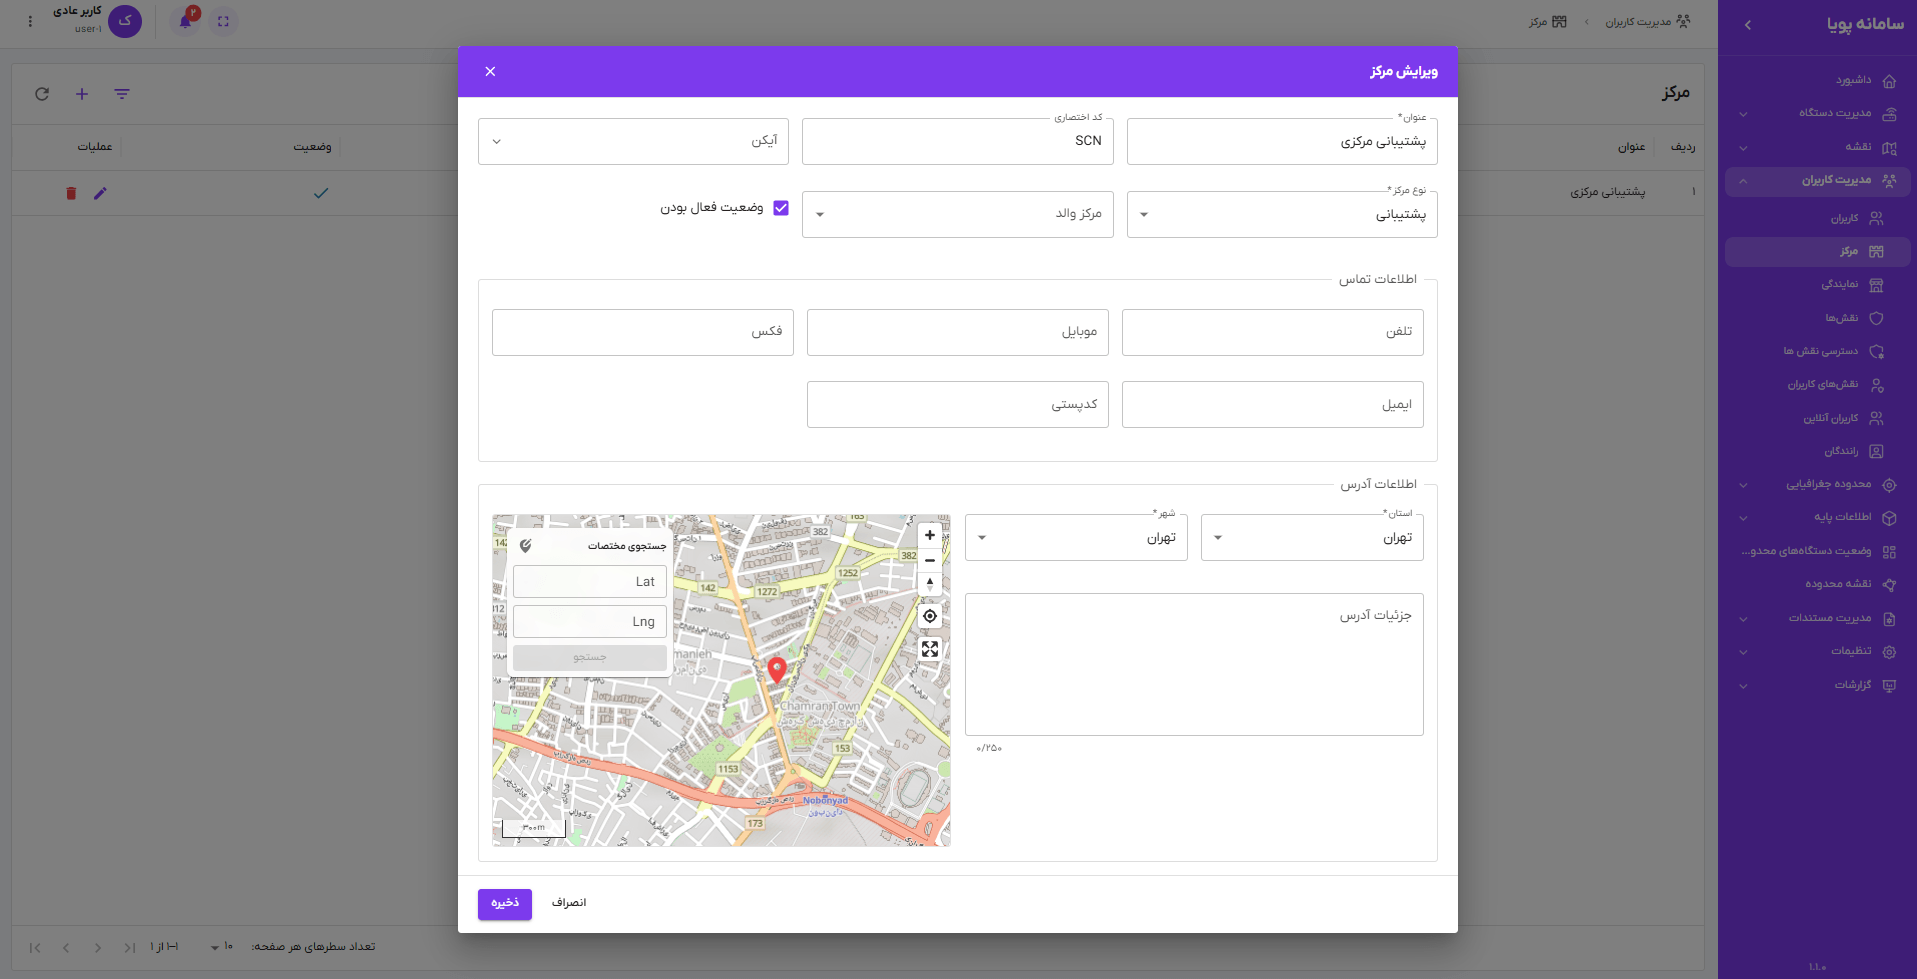Screen dimensions: 1917x979
Task: Expand گزارشات sidebar menu
Action: [1817, 686]
